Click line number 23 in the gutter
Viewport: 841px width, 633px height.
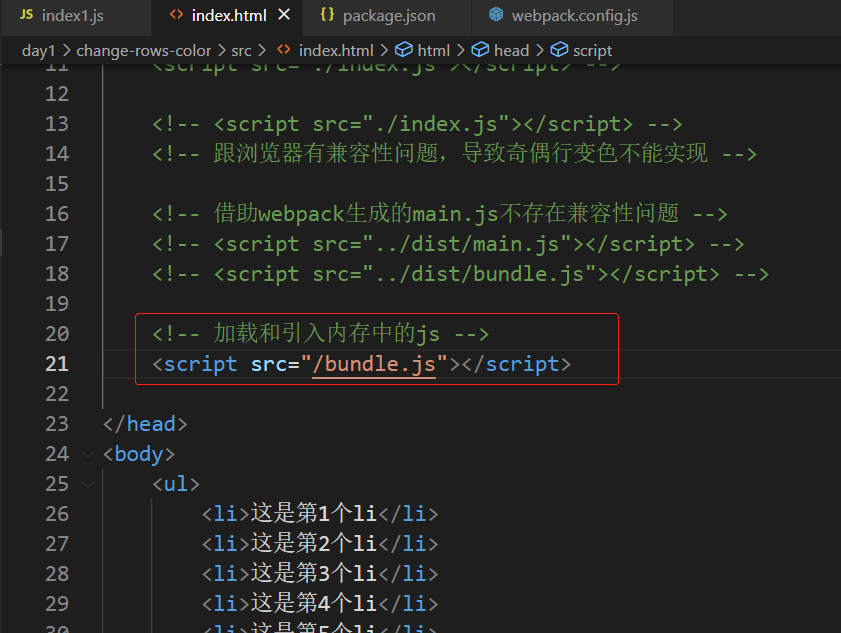click(x=57, y=424)
